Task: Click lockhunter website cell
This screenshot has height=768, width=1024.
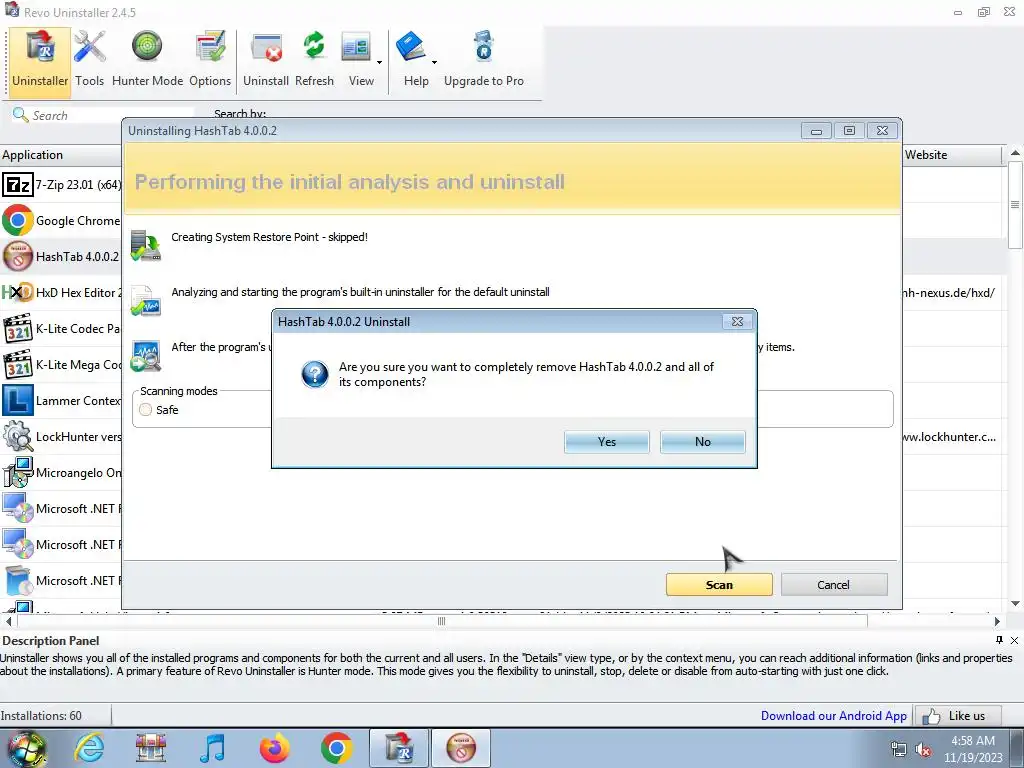Action: [950, 437]
